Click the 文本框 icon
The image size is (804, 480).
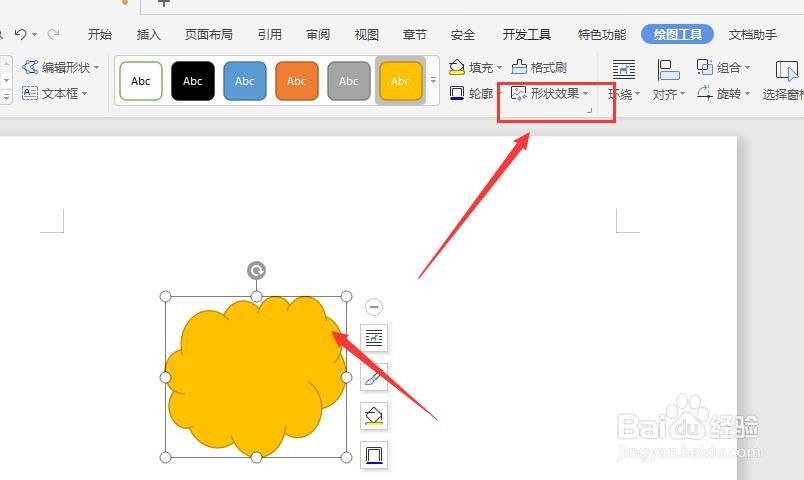pos(30,93)
